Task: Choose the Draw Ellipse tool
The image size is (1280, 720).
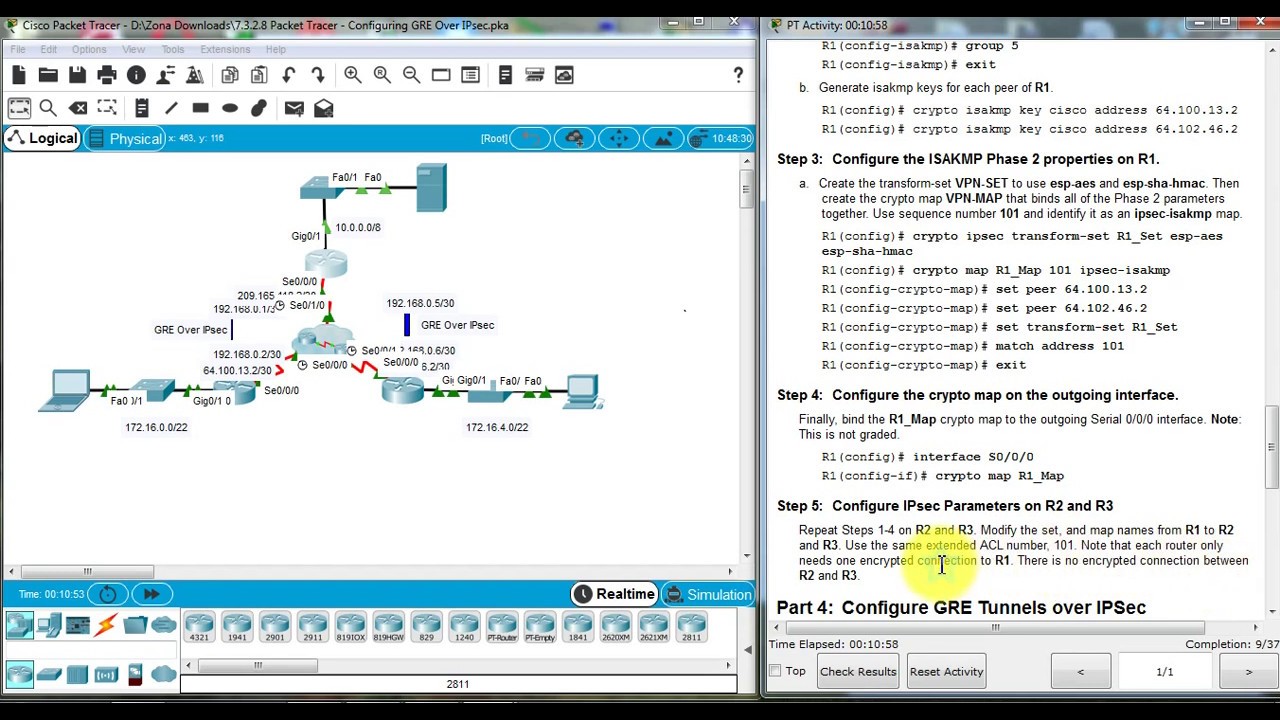Action: pyautogui.click(x=230, y=108)
